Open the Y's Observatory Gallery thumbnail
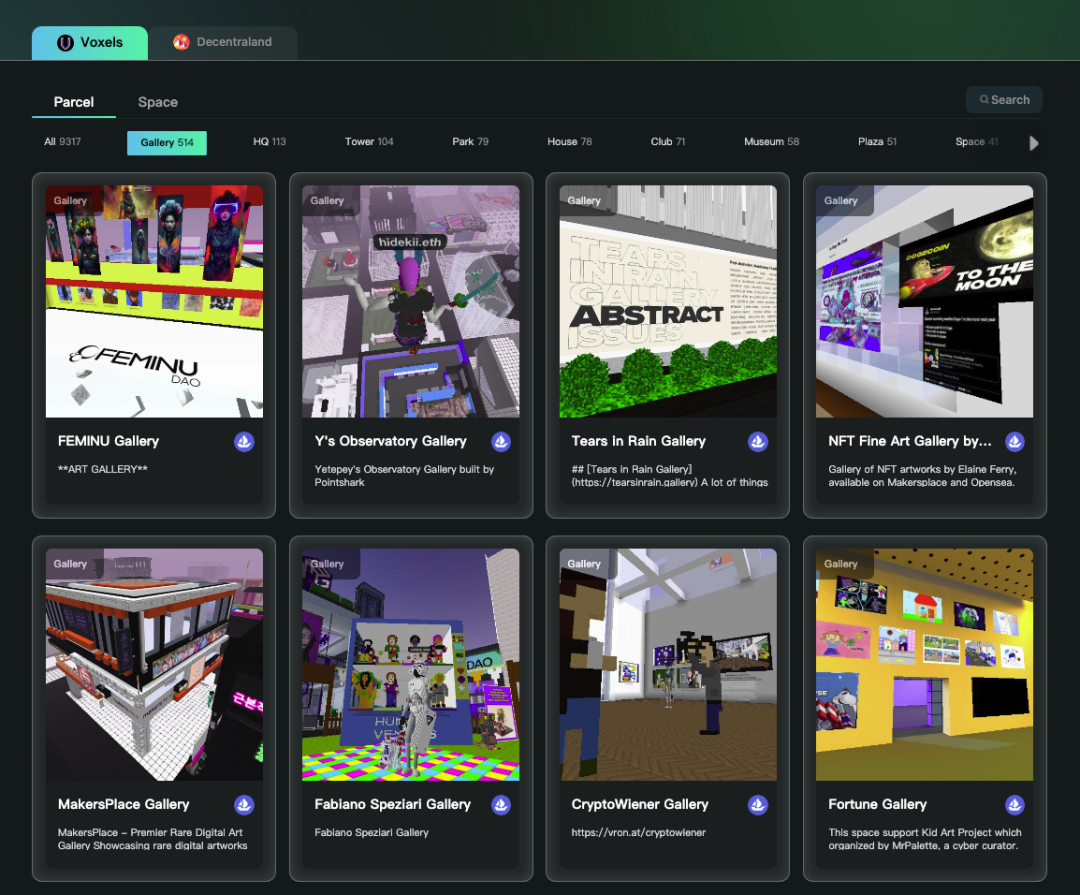The height and width of the screenshot is (895, 1080). click(x=411, y=301)
